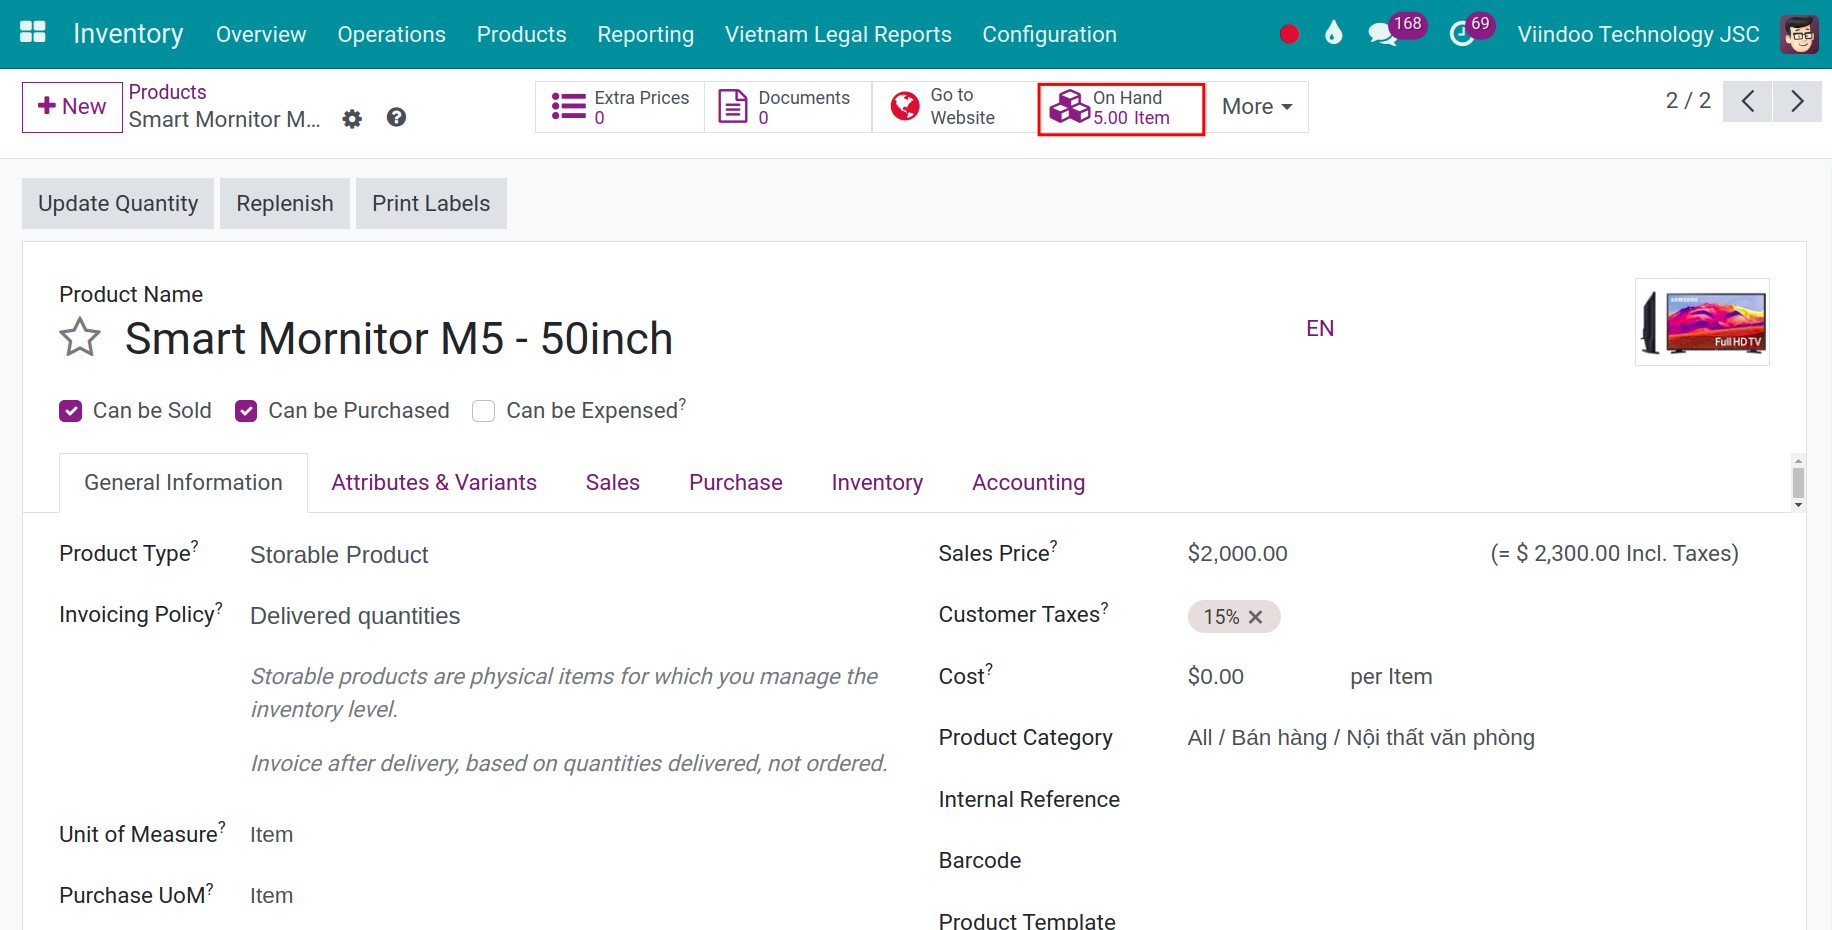The height and width of the screenshot is (930, 1832).
Task: Click the gear actions icon beside product name
Action: [352, 119]
